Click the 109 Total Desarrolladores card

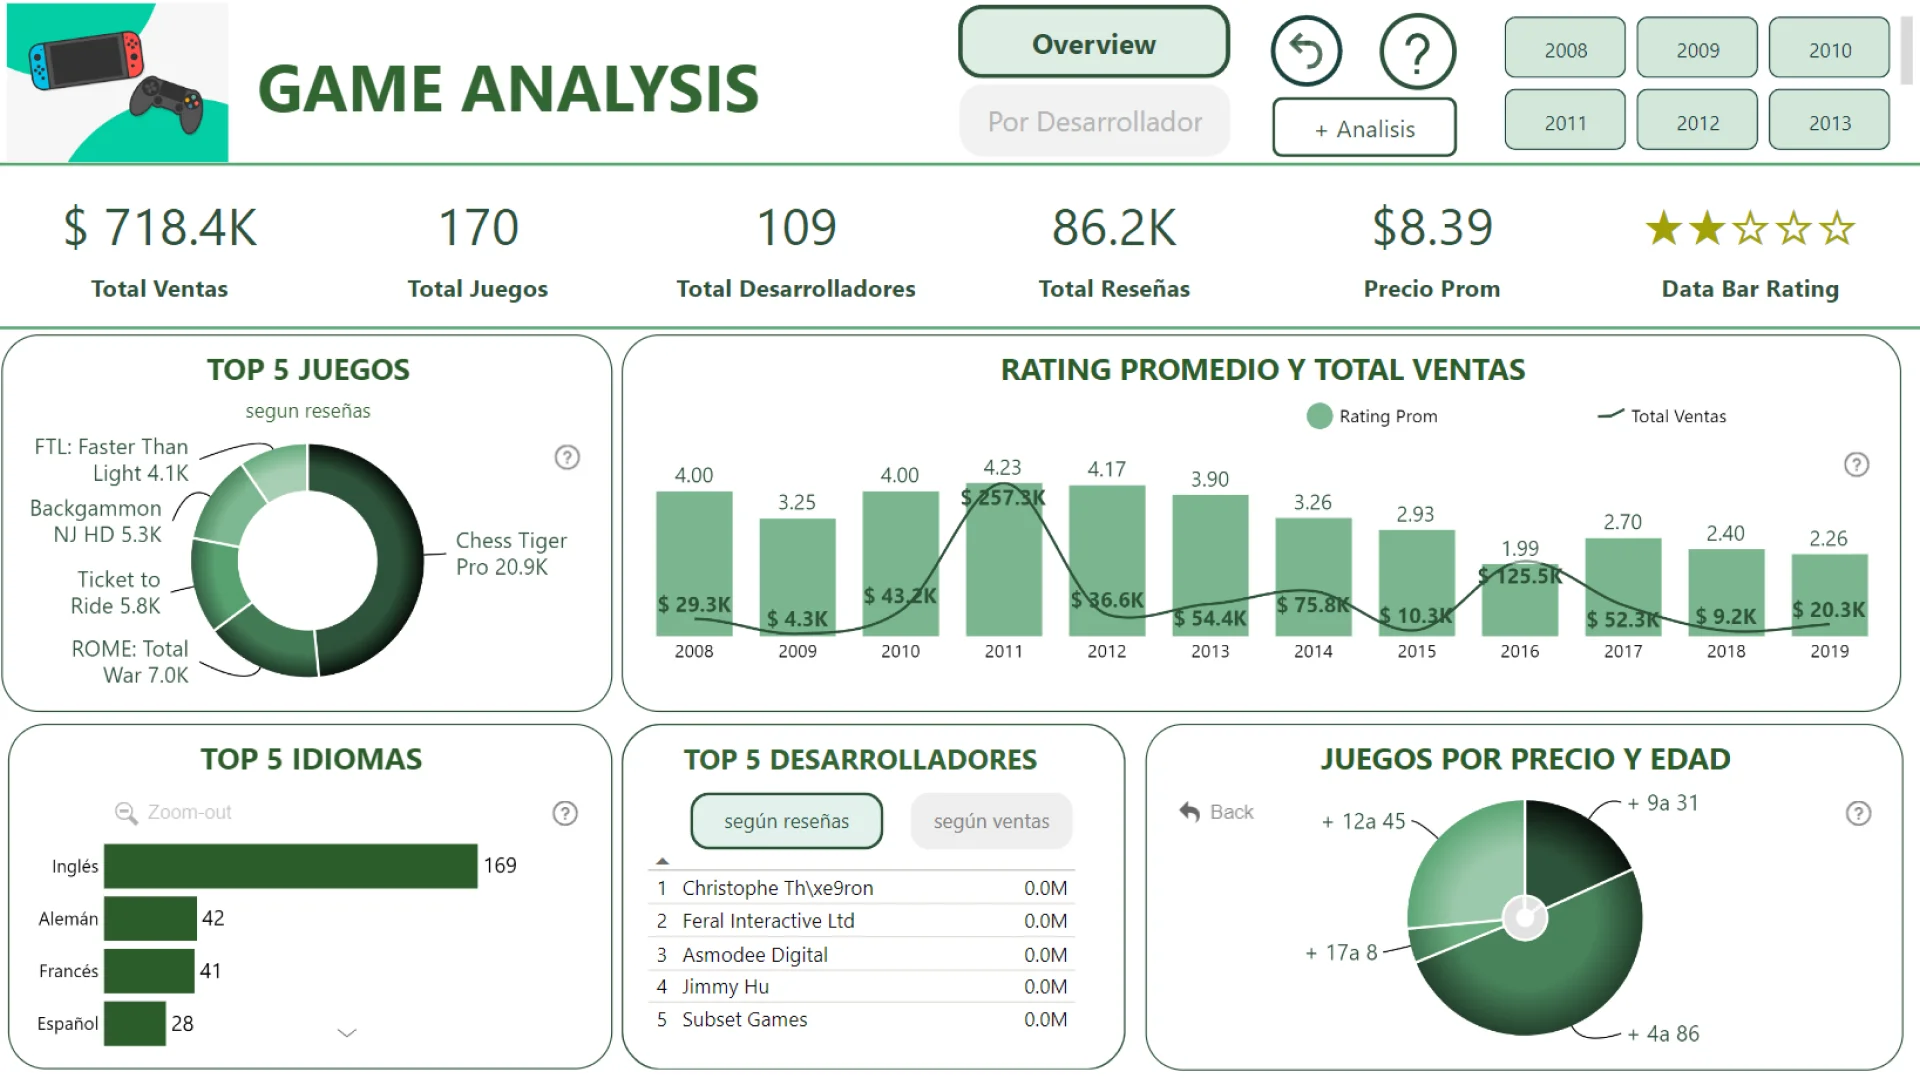[796, 250]
